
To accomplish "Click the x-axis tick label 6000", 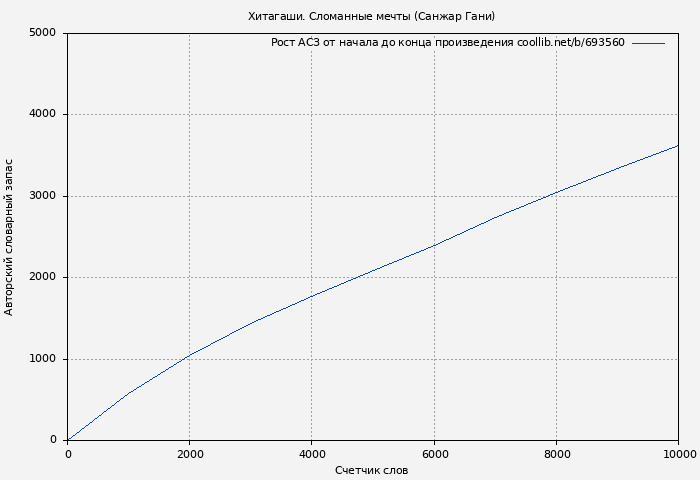I will point(434,454).
